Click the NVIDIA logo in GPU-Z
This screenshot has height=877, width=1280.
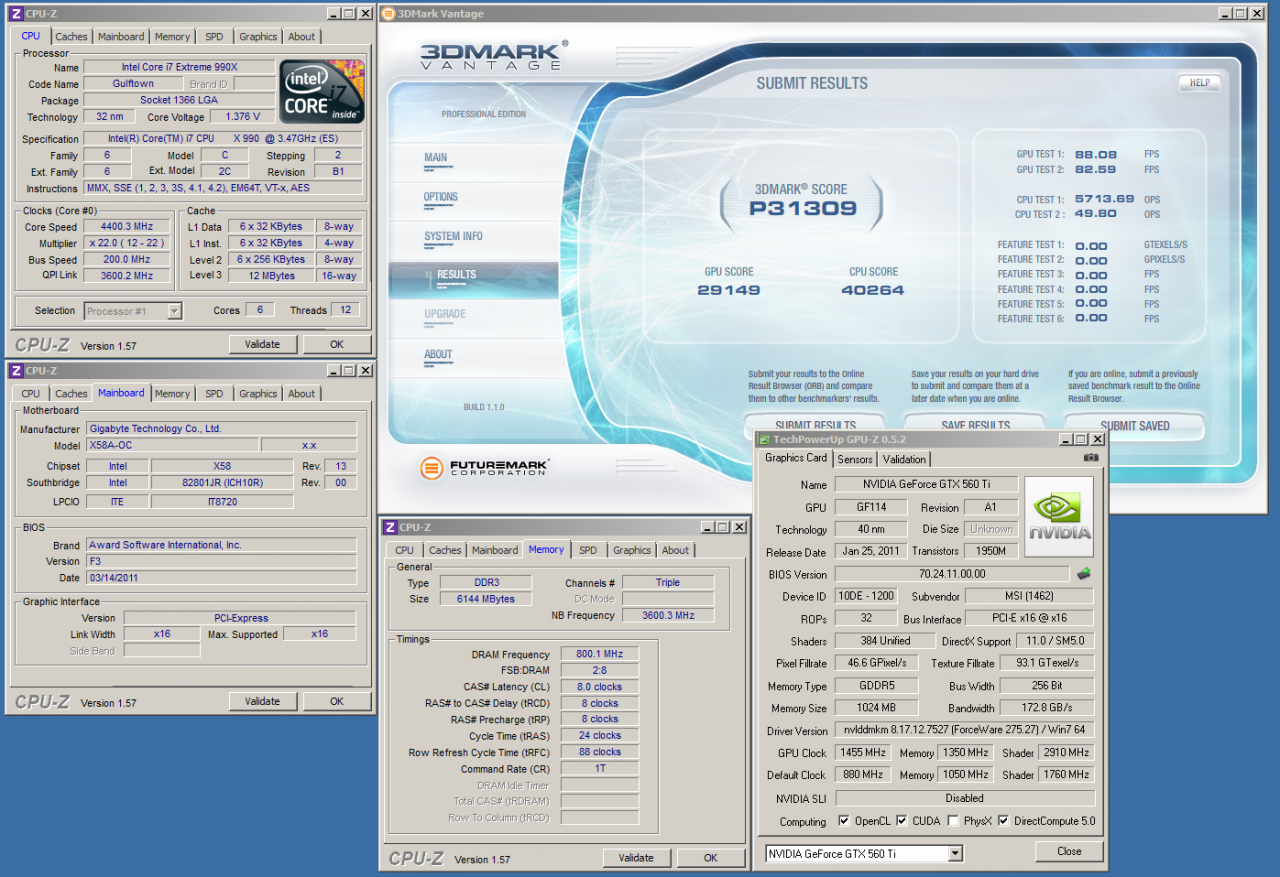[1060, 516]
